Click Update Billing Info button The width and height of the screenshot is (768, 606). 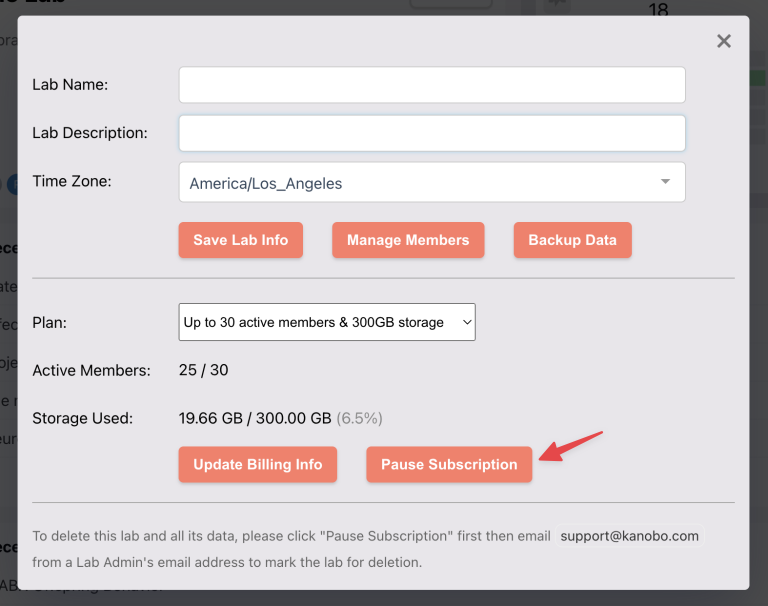click(258, 464)
